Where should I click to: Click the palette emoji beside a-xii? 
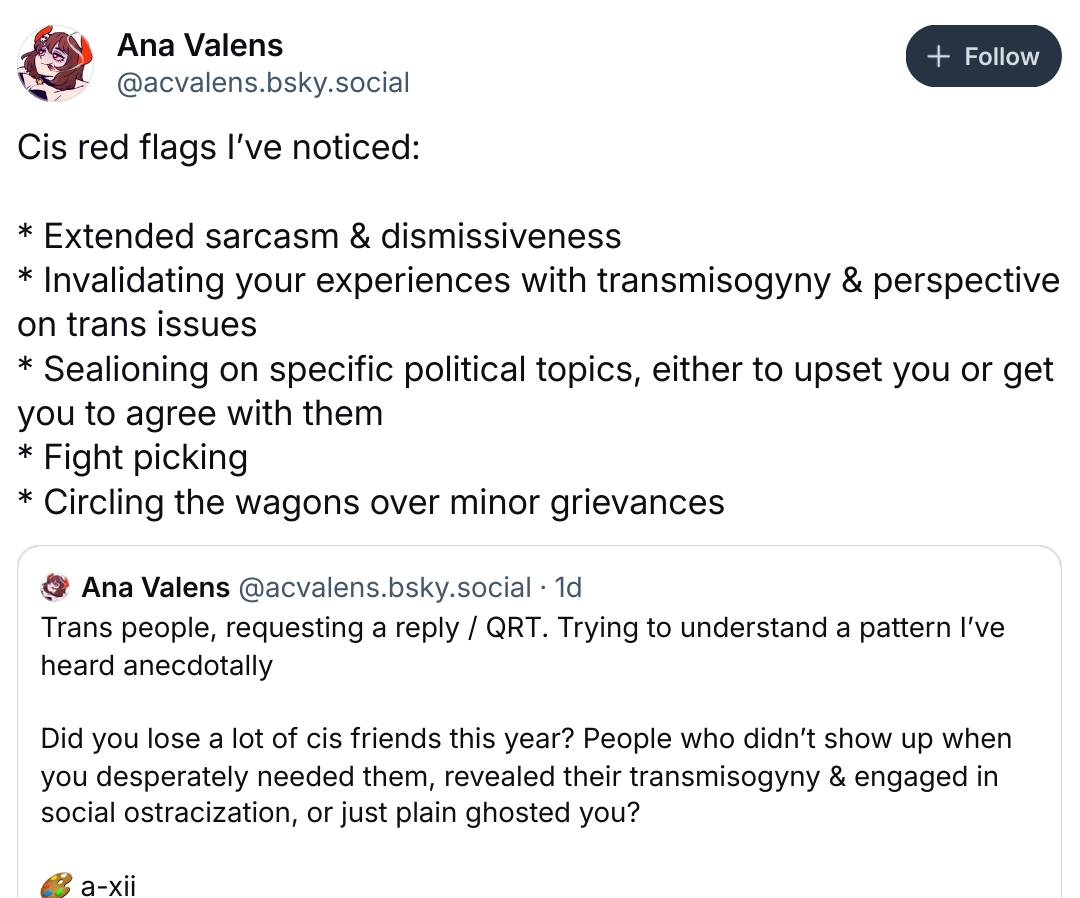56,886
